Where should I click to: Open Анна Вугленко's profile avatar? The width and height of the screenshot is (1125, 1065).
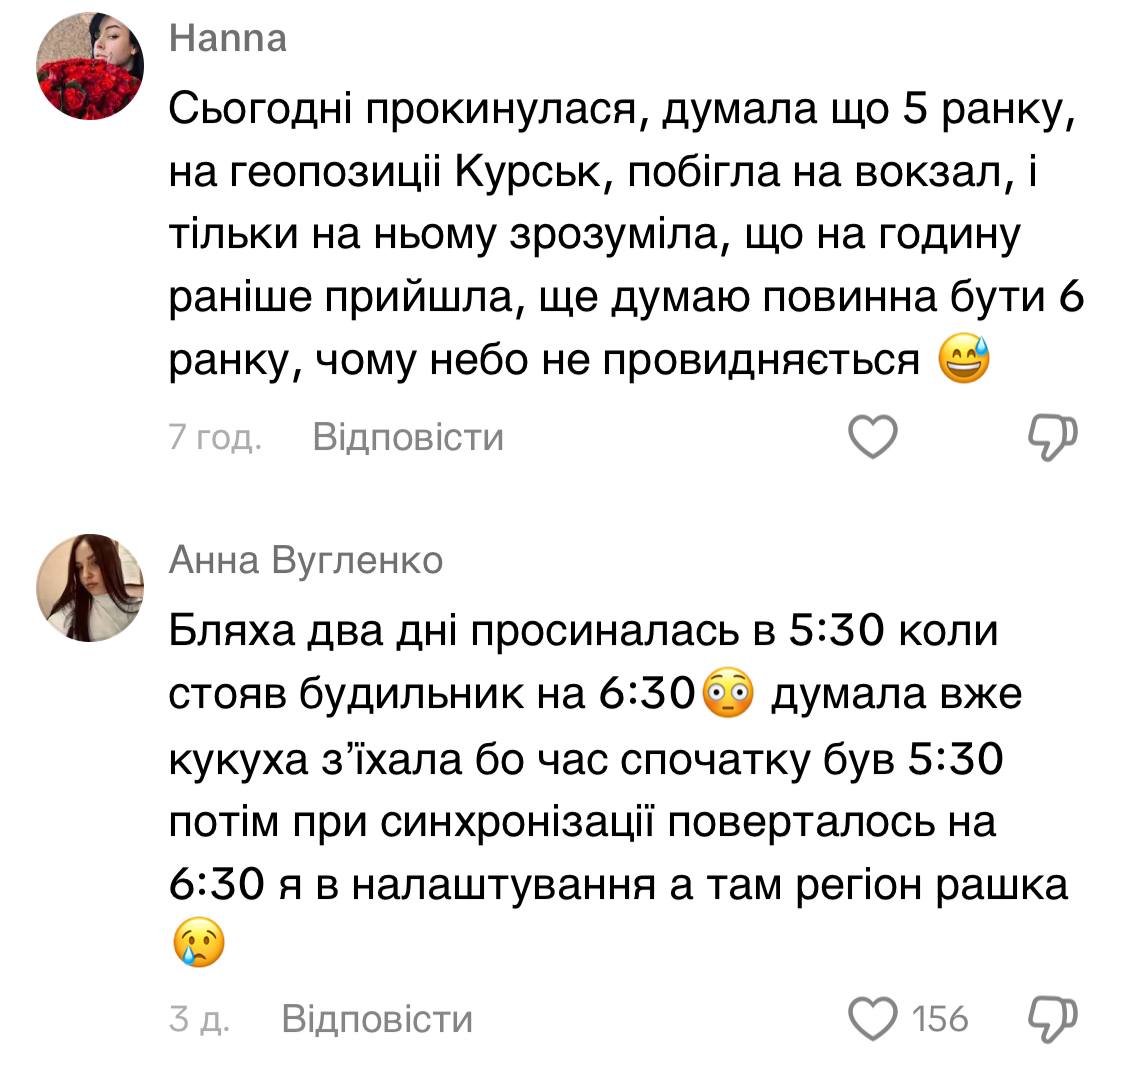90,589
